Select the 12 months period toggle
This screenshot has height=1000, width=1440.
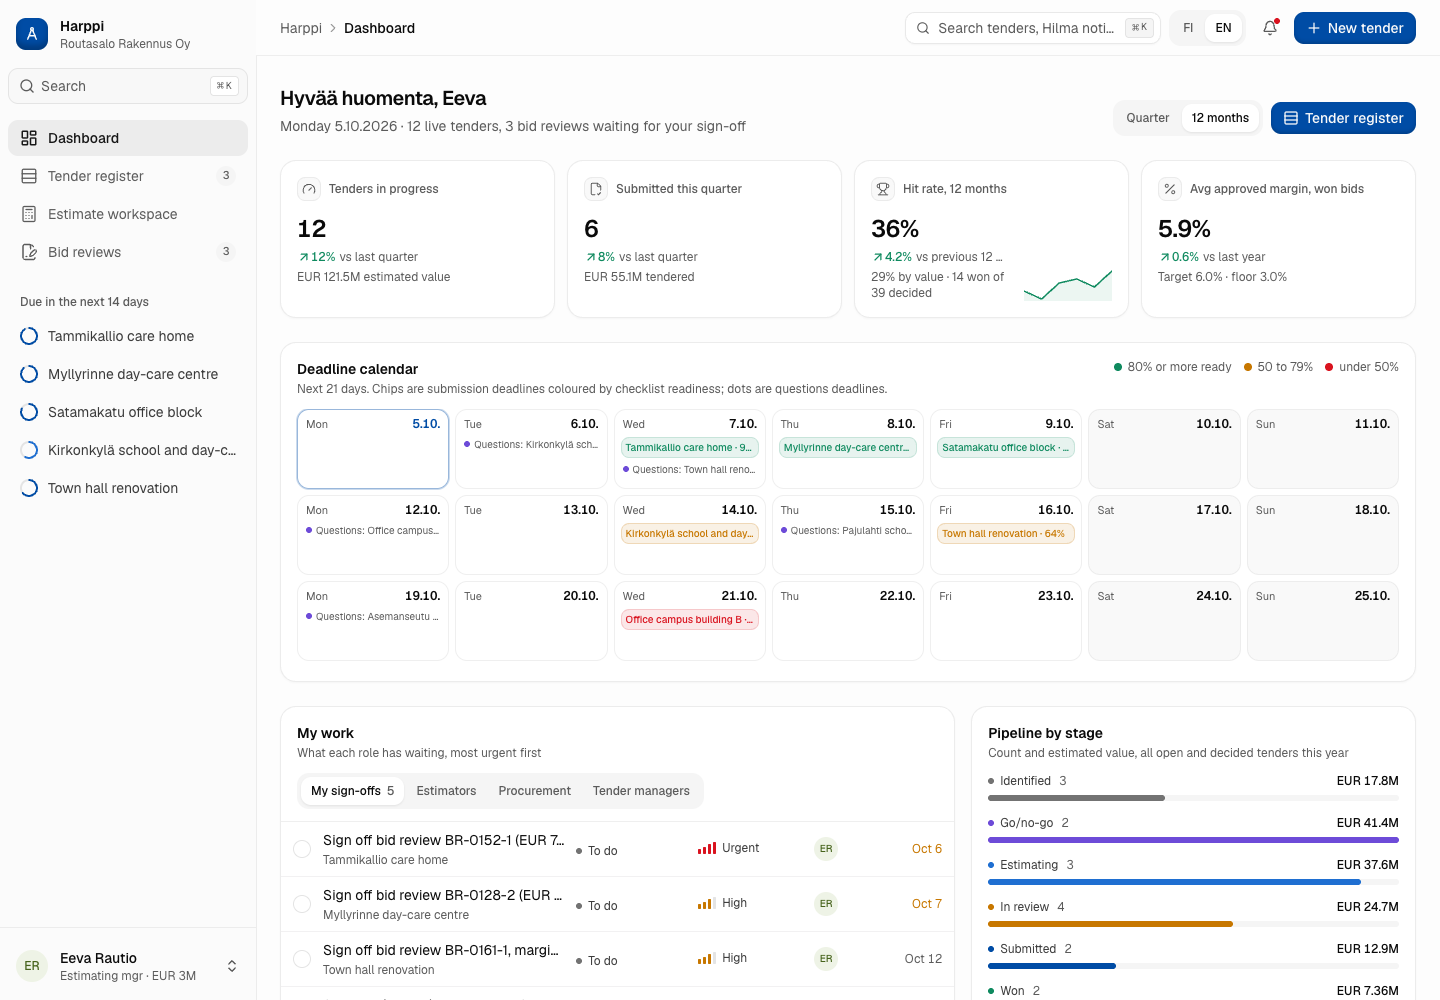click(x=1220, y=118)
